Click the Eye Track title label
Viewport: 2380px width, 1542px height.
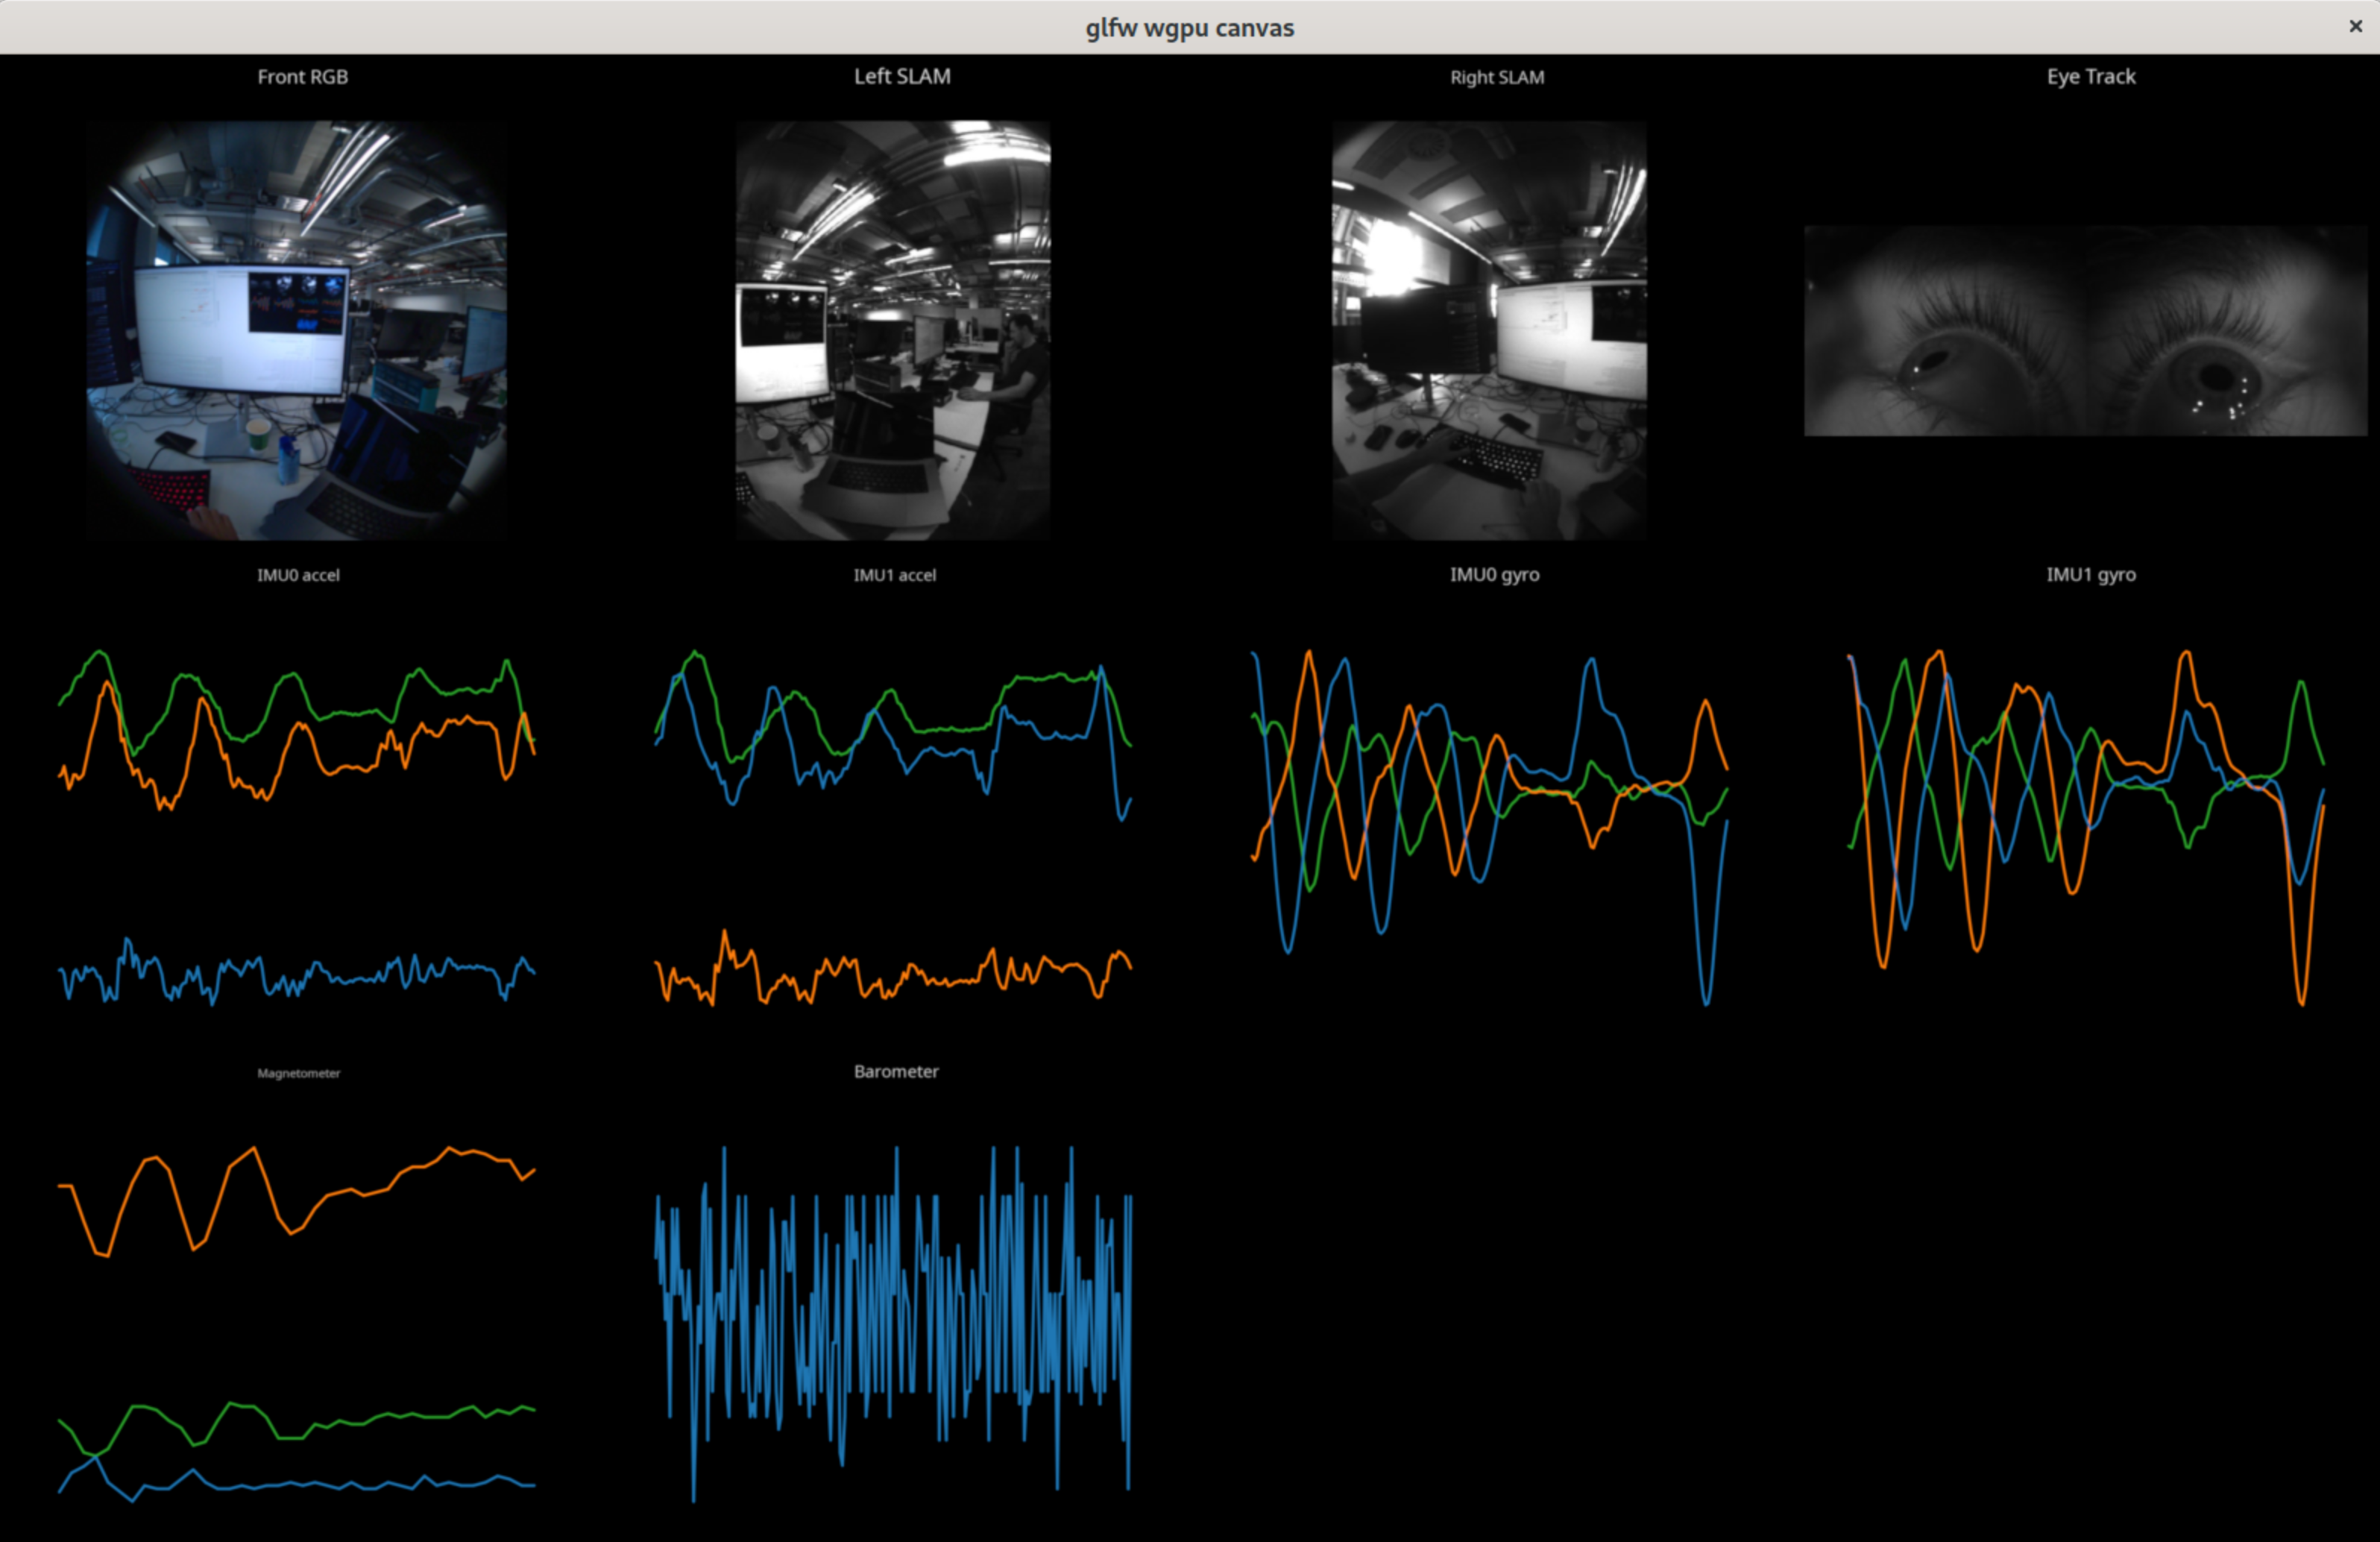[2091, 77]
